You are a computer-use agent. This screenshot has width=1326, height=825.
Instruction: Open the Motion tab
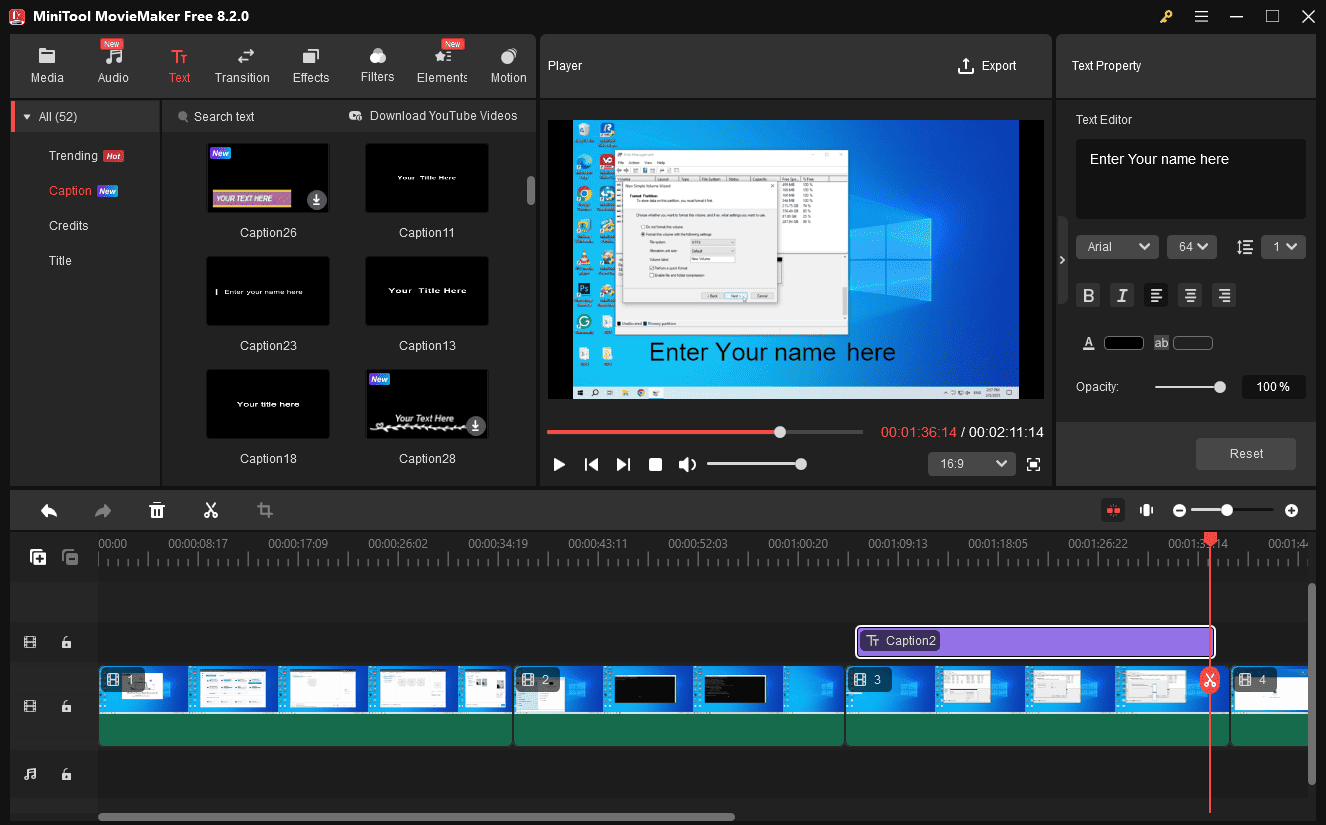coord(508,66)
